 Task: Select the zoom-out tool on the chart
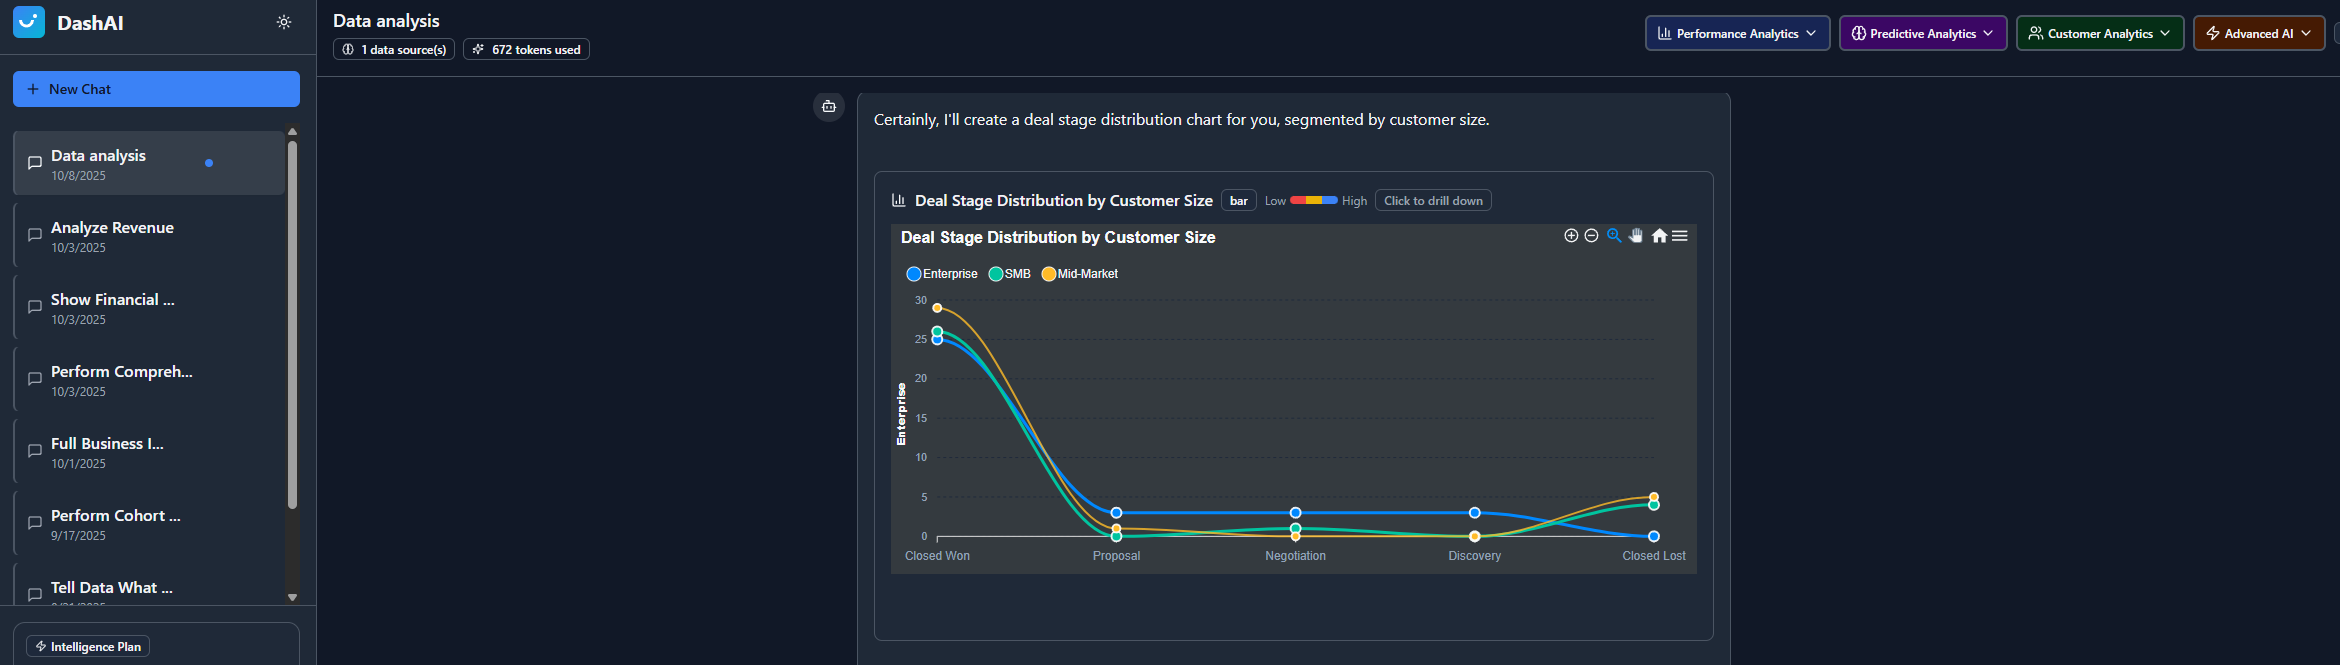pos(1591,236)
